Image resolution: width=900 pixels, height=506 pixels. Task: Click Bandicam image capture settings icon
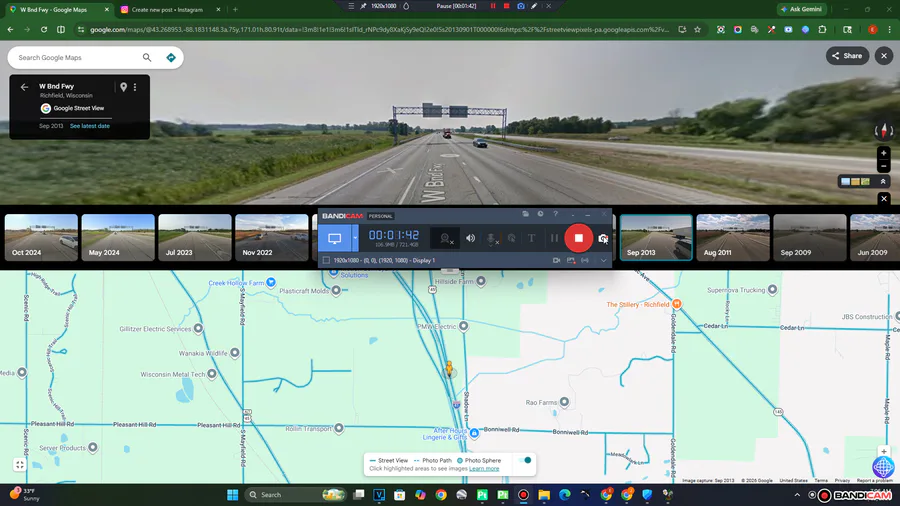(571, 260)
